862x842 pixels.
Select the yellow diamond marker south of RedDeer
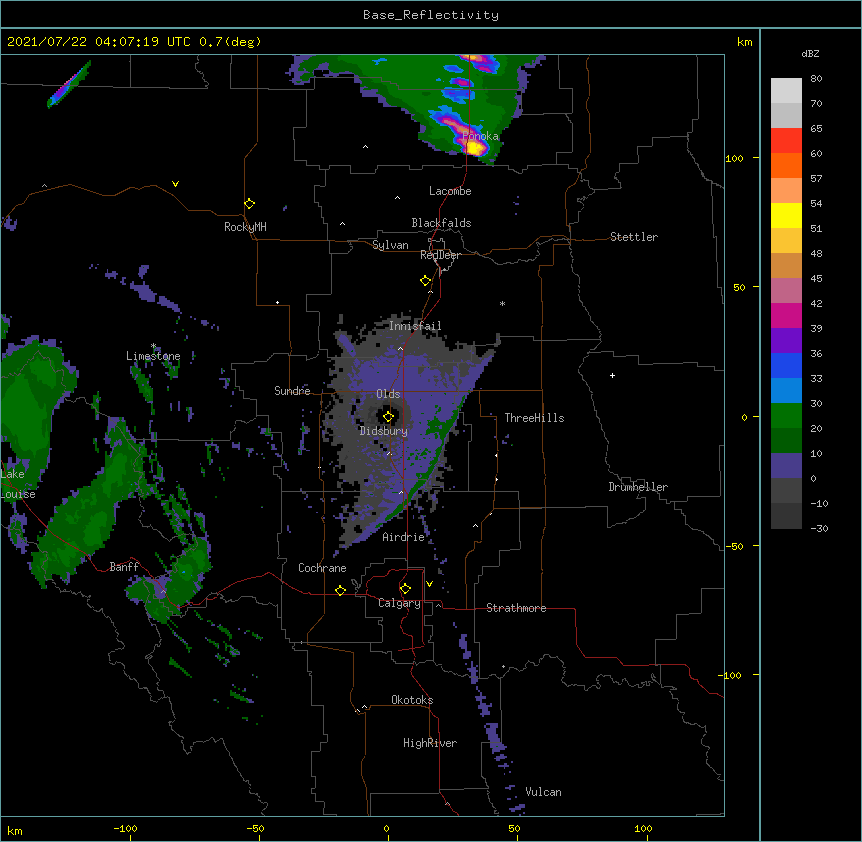tap(426, 281)
